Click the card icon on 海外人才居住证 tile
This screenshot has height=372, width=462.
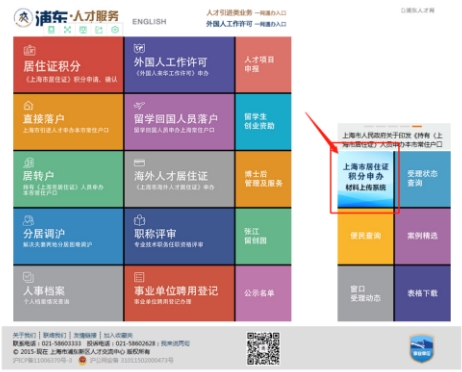click(139, 163)
